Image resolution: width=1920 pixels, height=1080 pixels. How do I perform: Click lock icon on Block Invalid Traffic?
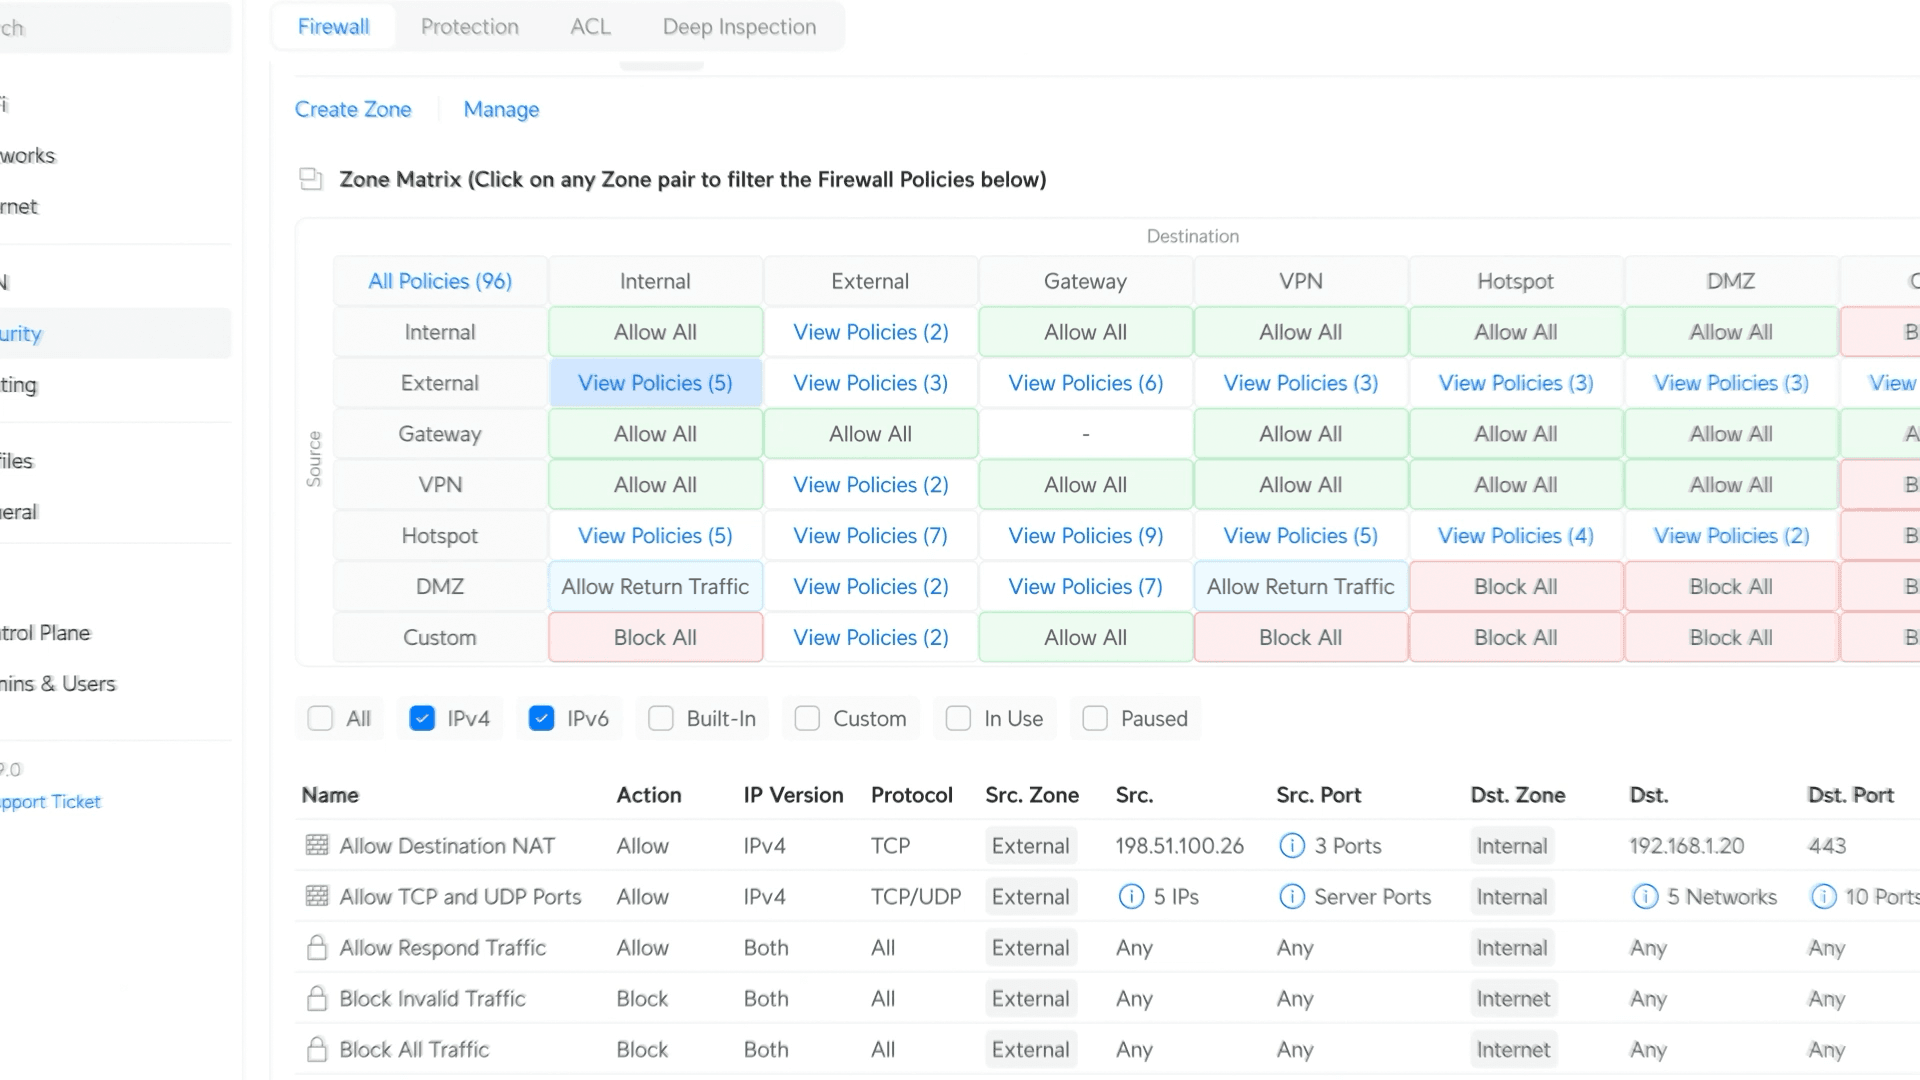[317, 999]
